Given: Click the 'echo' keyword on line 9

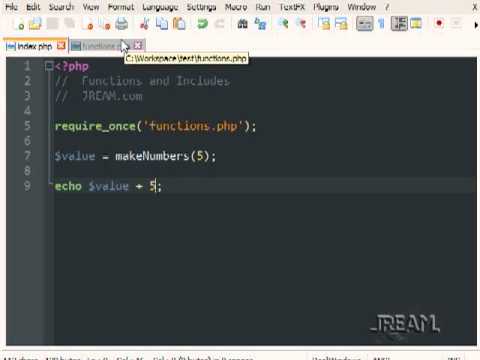Looking at the screenshot, I should coord(68,186).
